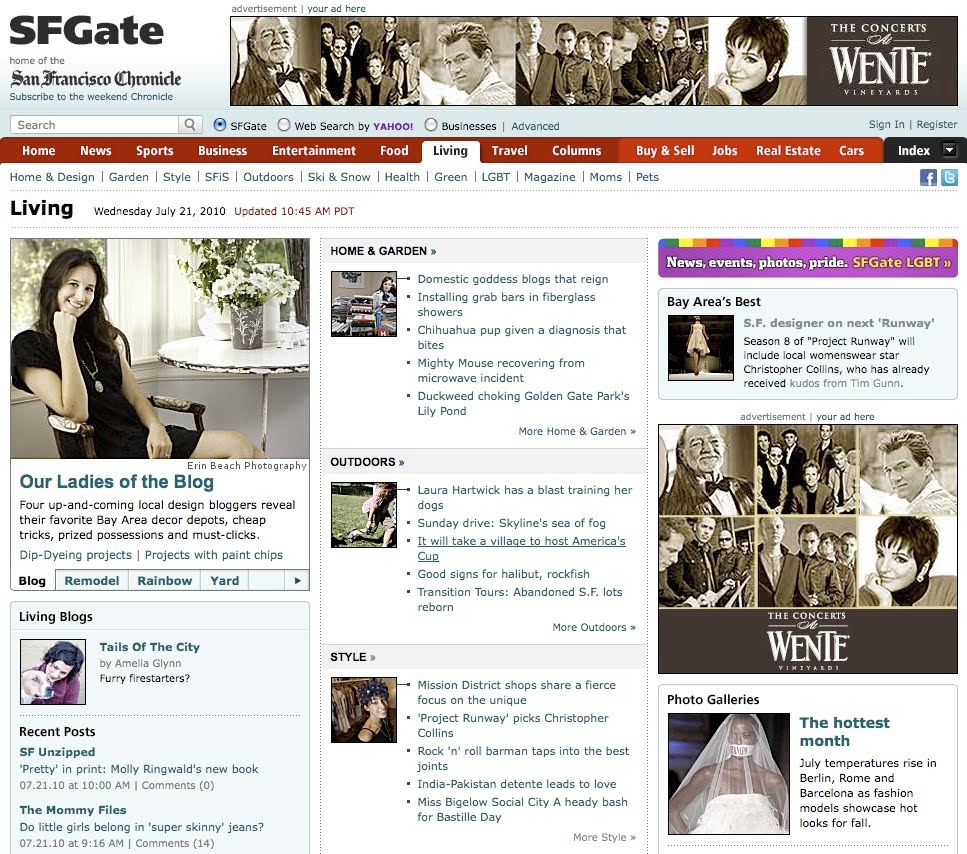The height and width of the screenshot is (854, 967).
Task: Click the Sign In link
Action: coord(886,124)
